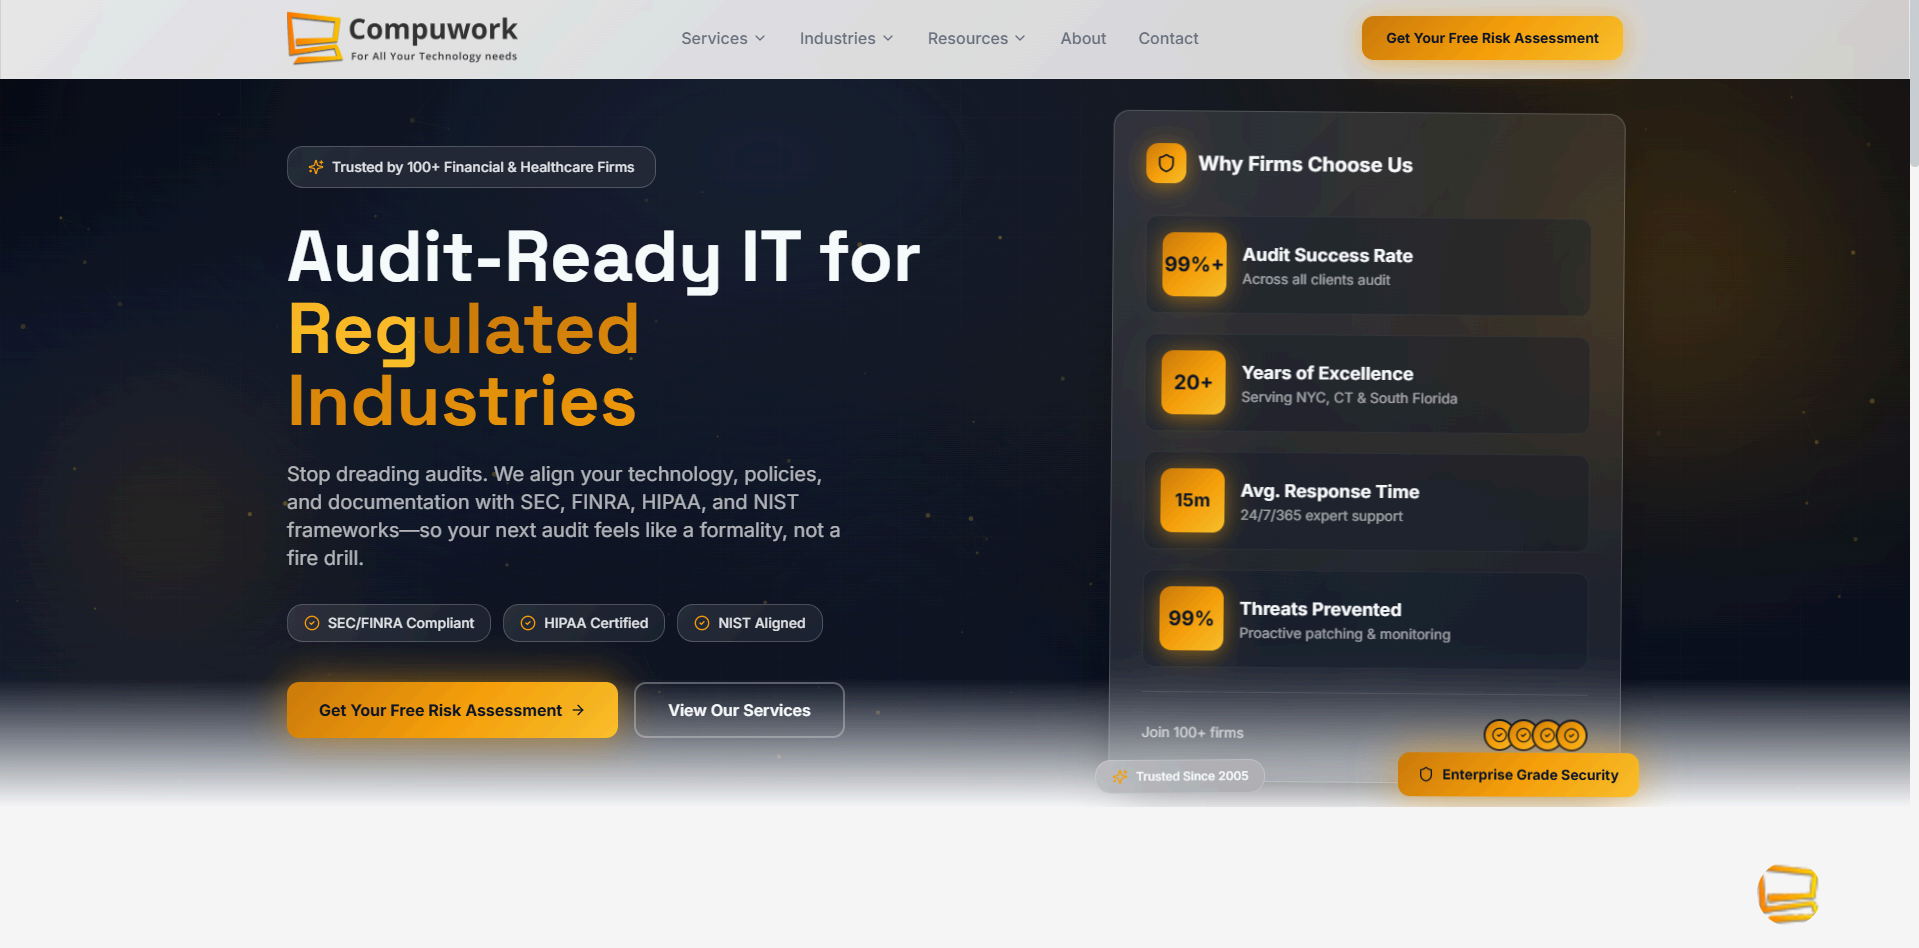The height and width of the screenshot is (948, 1919).
Task: Click the Trusted by 100+ Financial Firms pill
Action: [470, 167]
